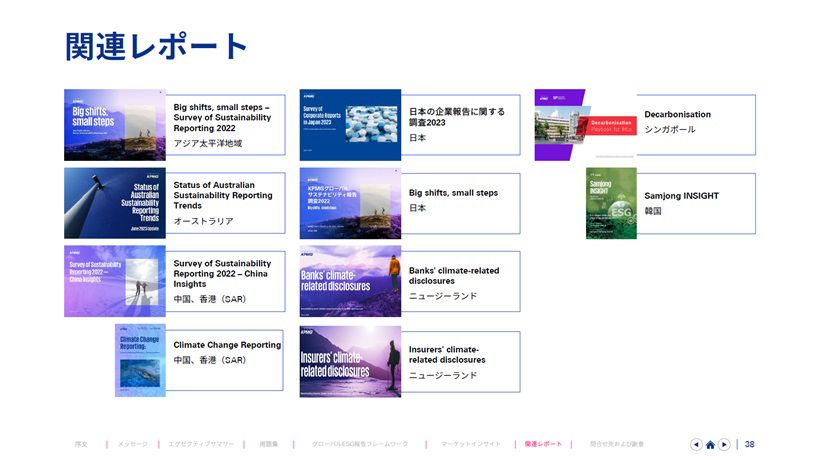820x460 pixels.
Task: Go to the previous page arrow
Action: click(x=696, y=444)
